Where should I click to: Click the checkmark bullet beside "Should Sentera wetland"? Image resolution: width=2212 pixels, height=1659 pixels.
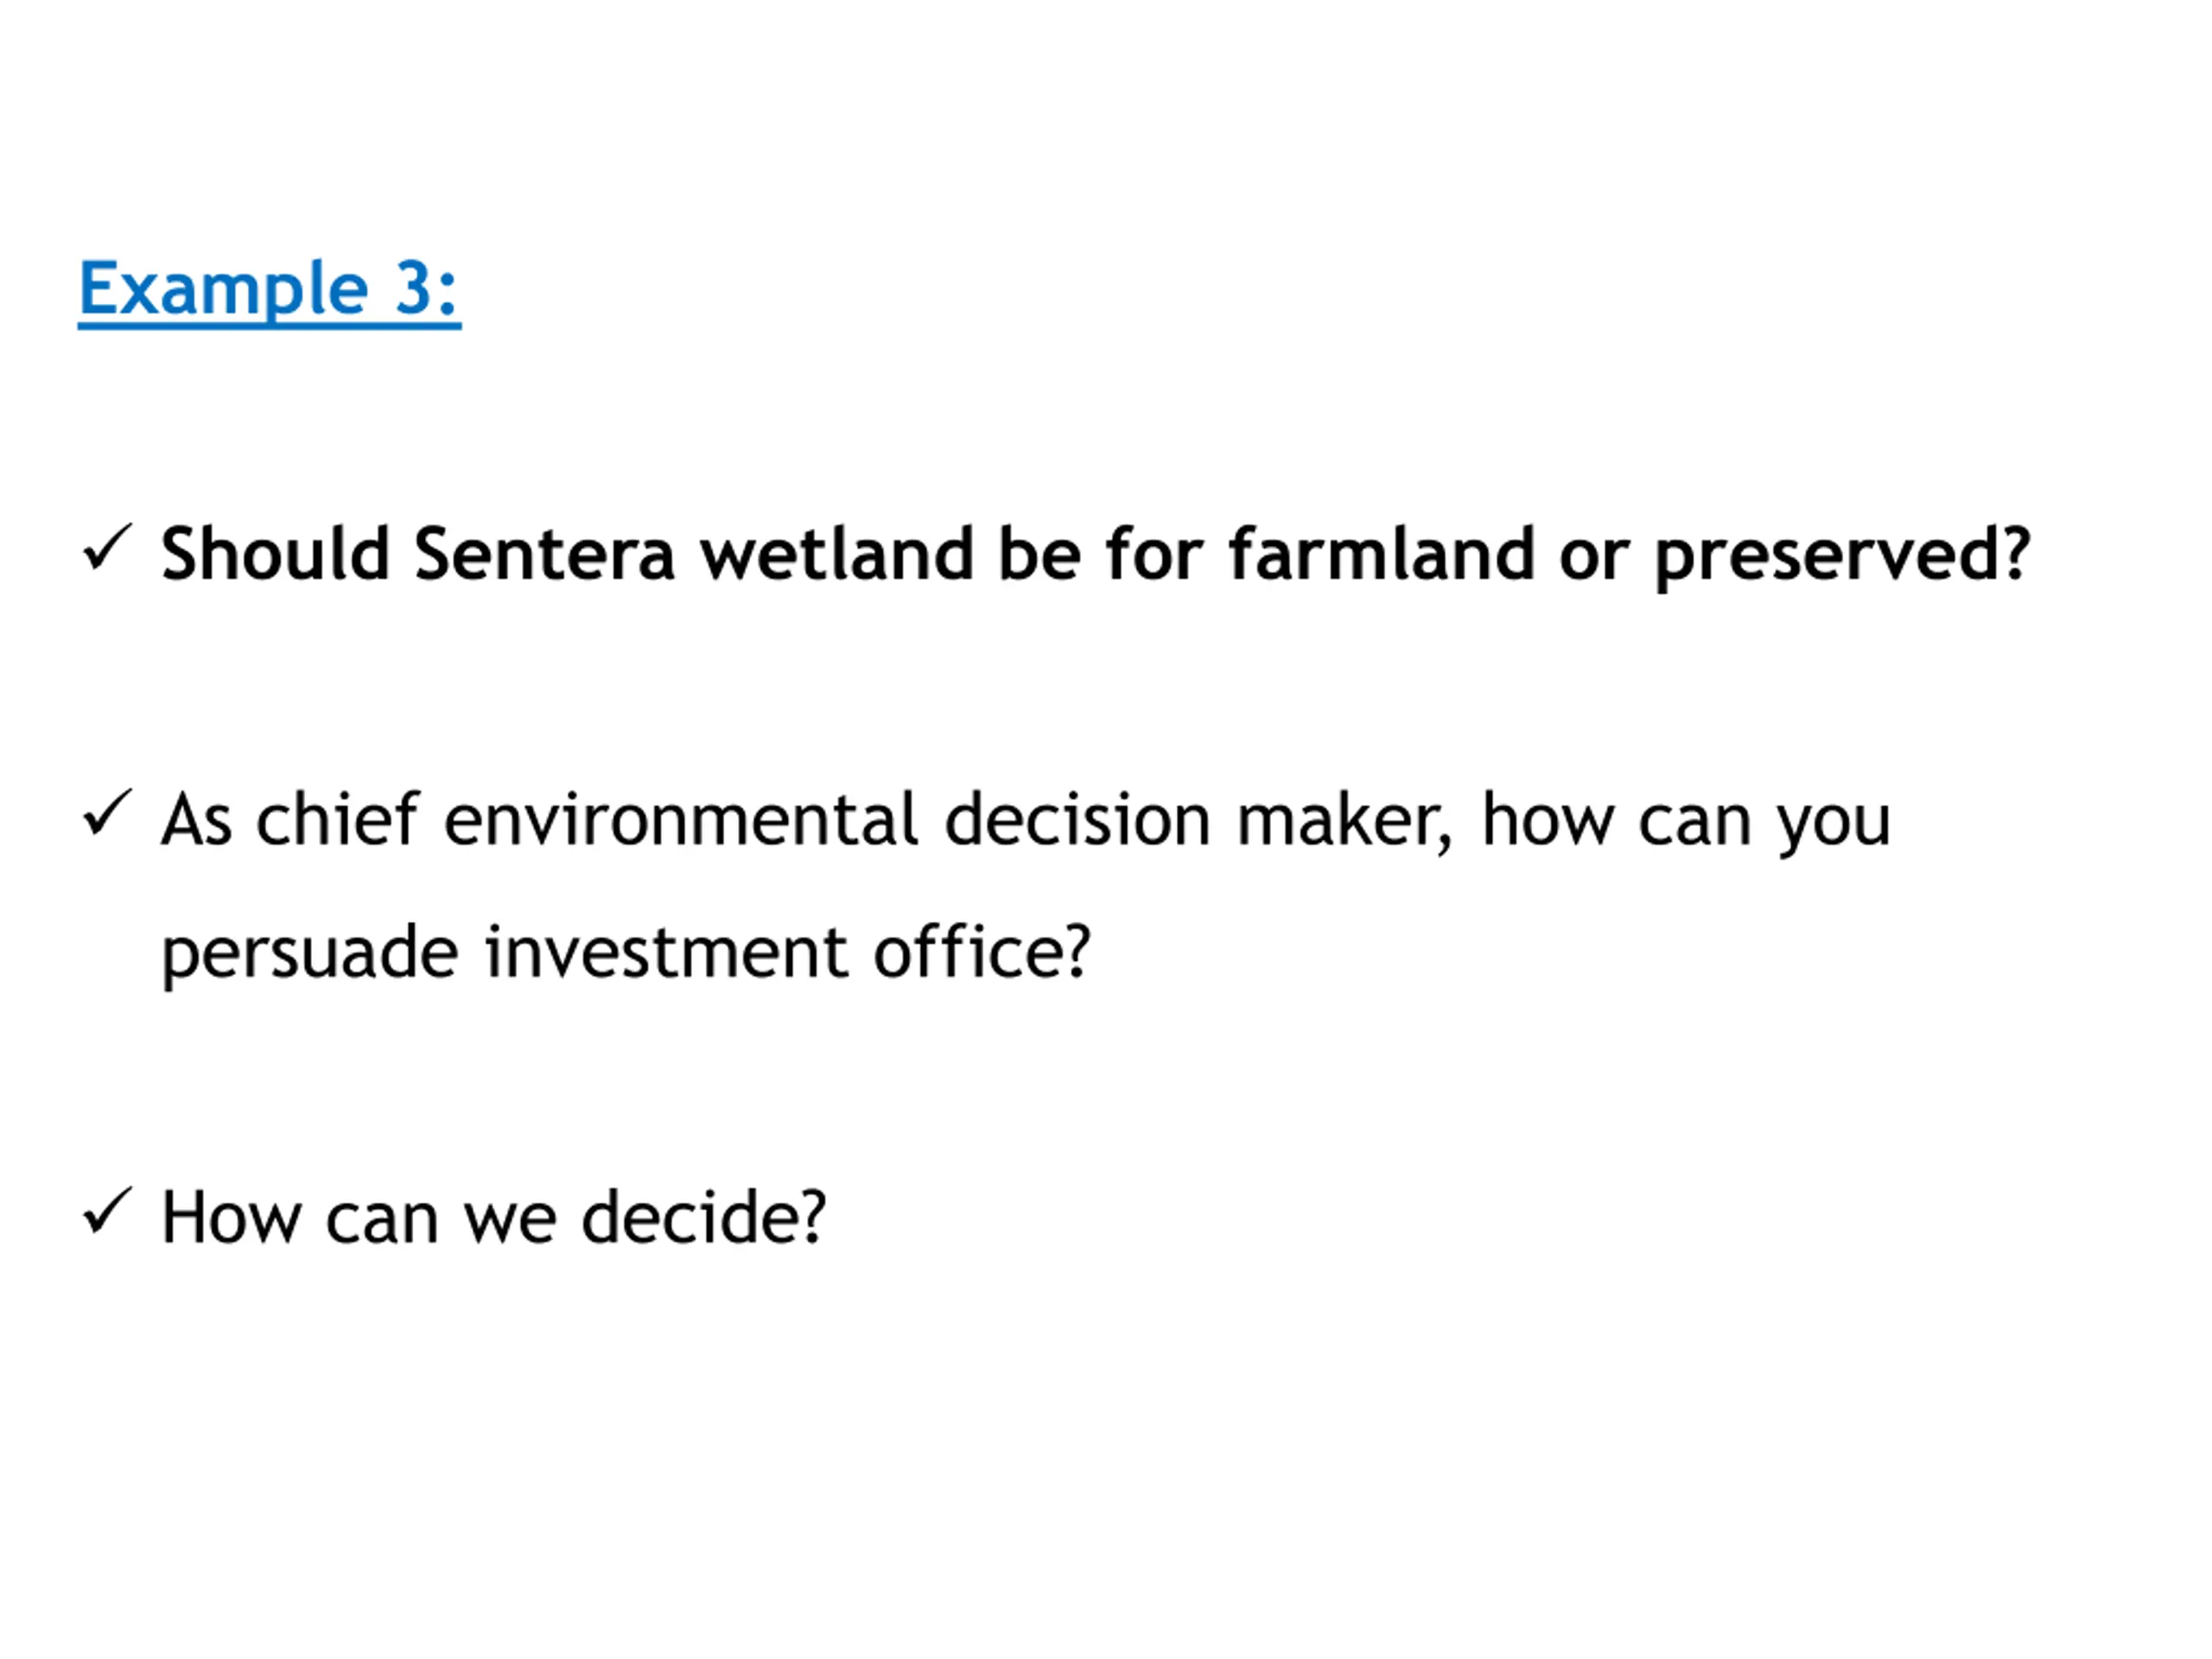(107, 548)
